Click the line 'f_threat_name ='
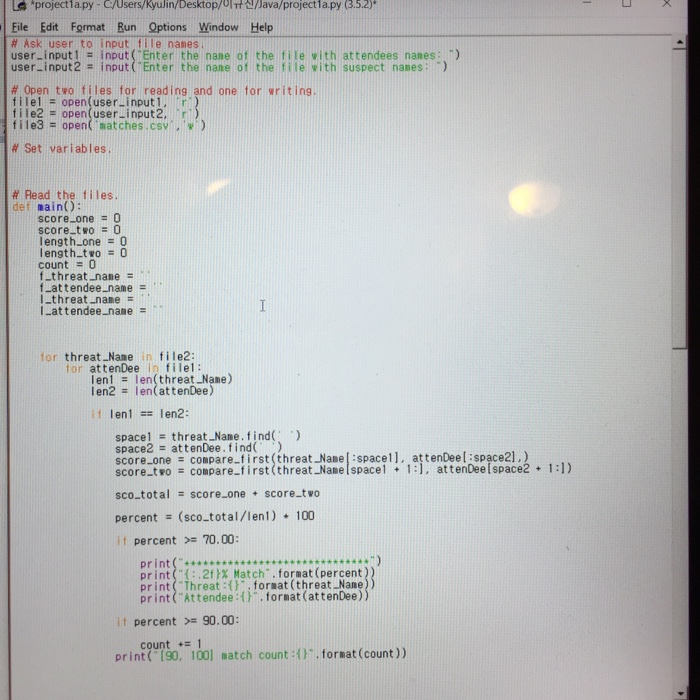Image resolution: width=700 pixels, height=700 pixels. click(95, 276)
